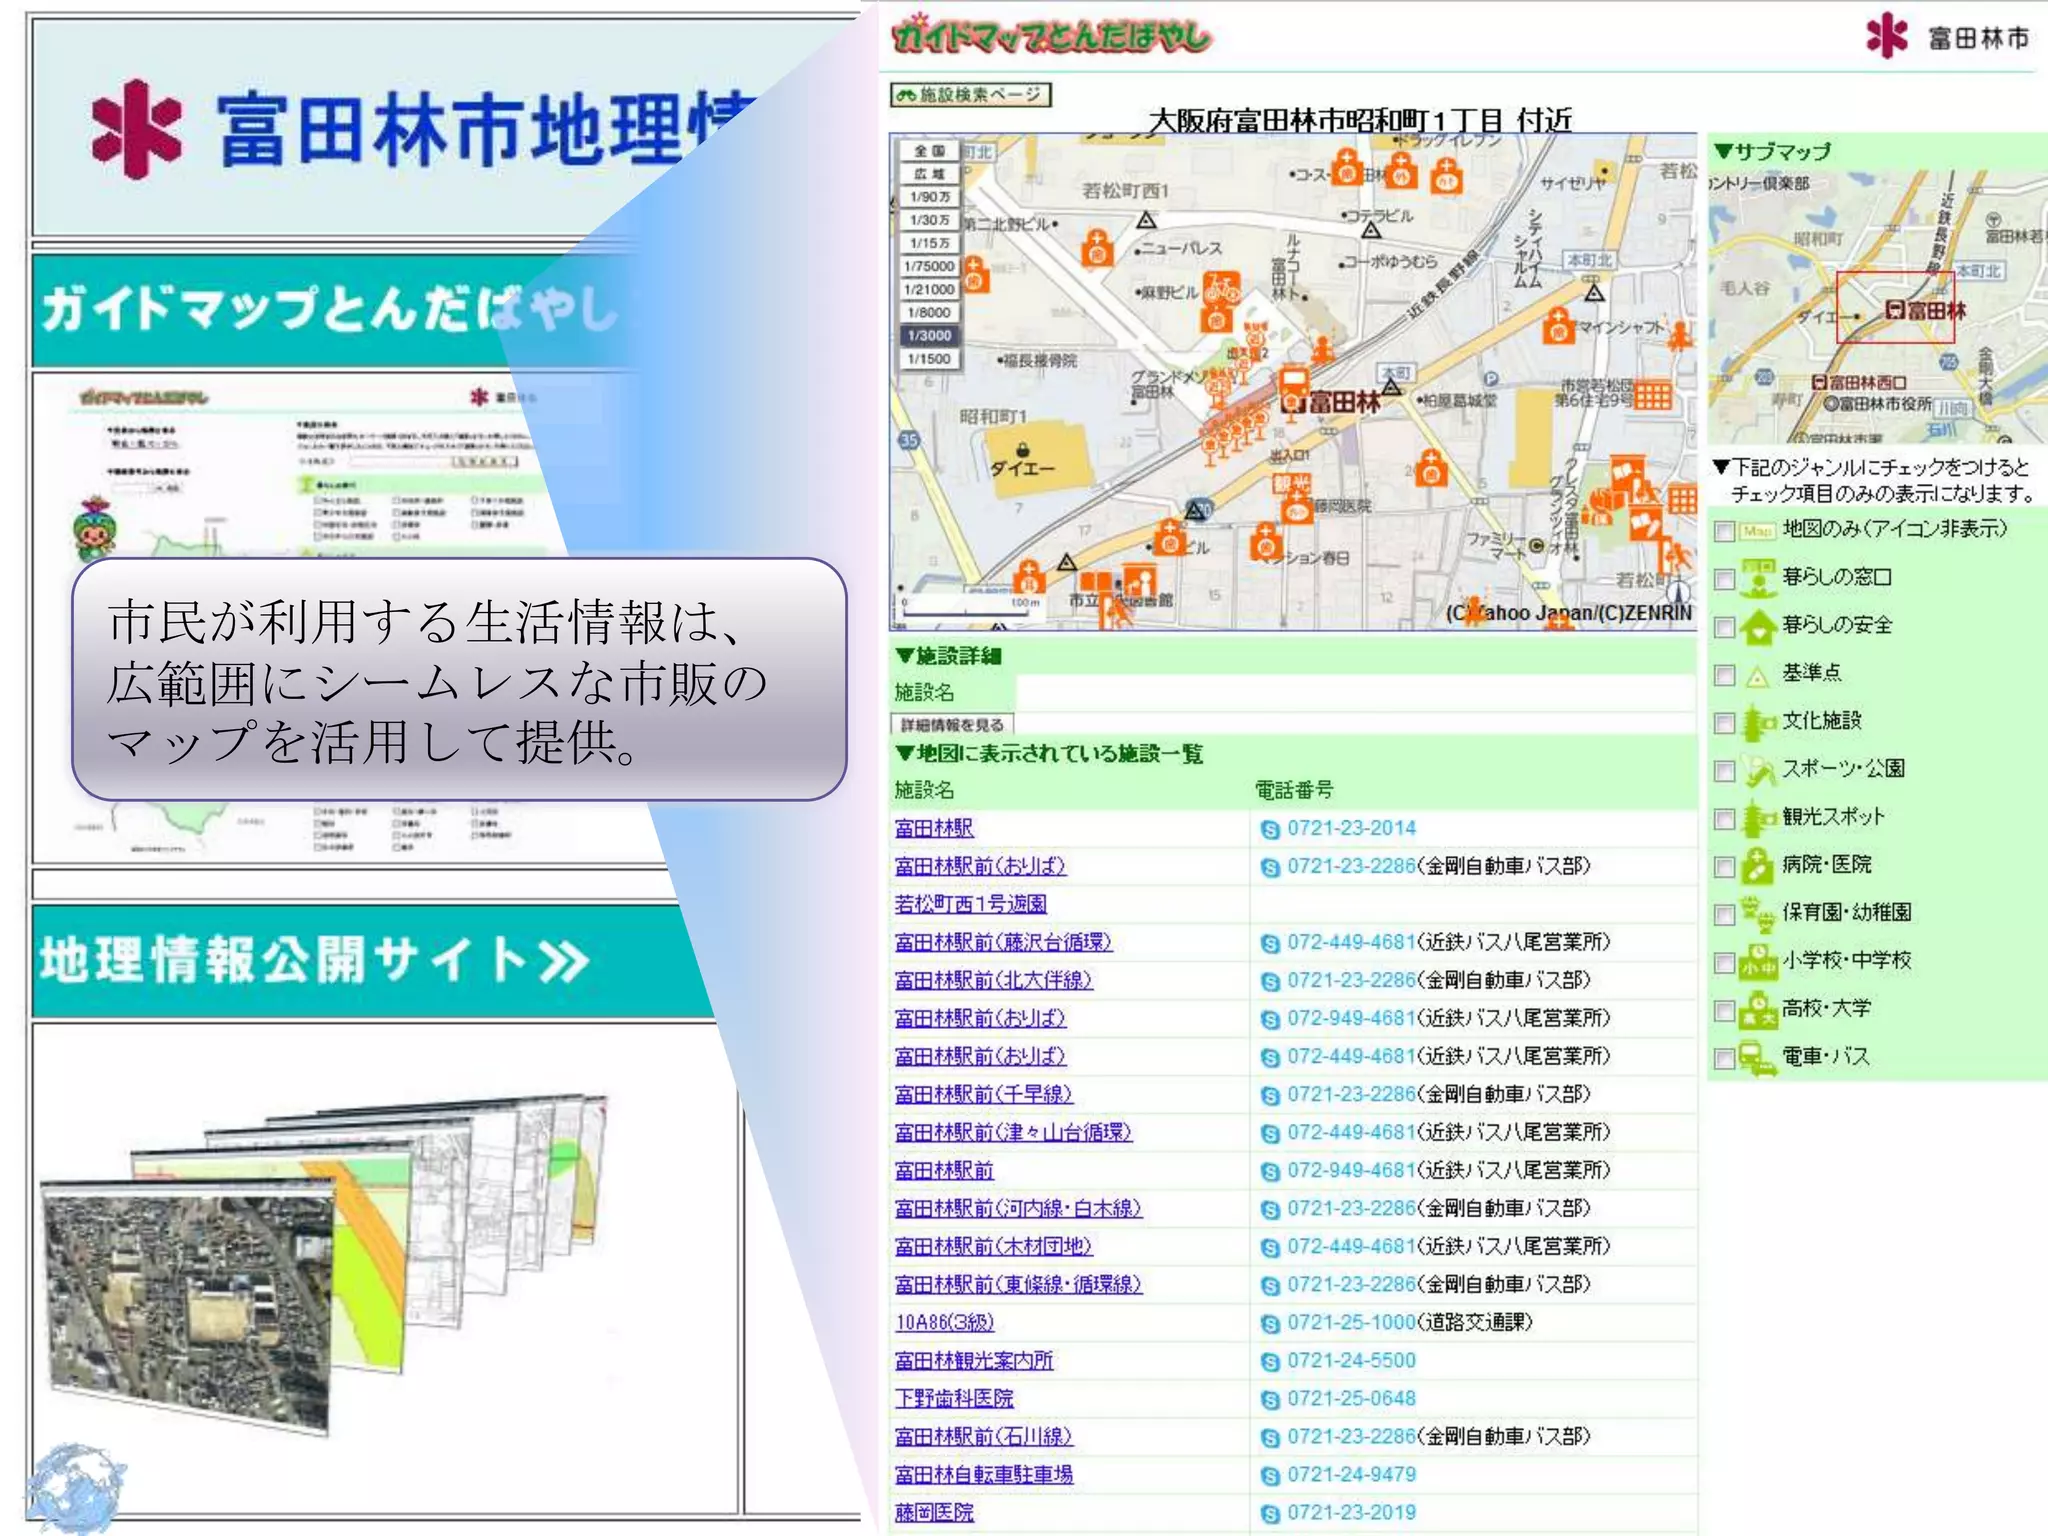Click phone icon beside 富田林駅 number
Viewport: 2048px width, 1536px height.
pyautogui.click(x=1270, y=829)
